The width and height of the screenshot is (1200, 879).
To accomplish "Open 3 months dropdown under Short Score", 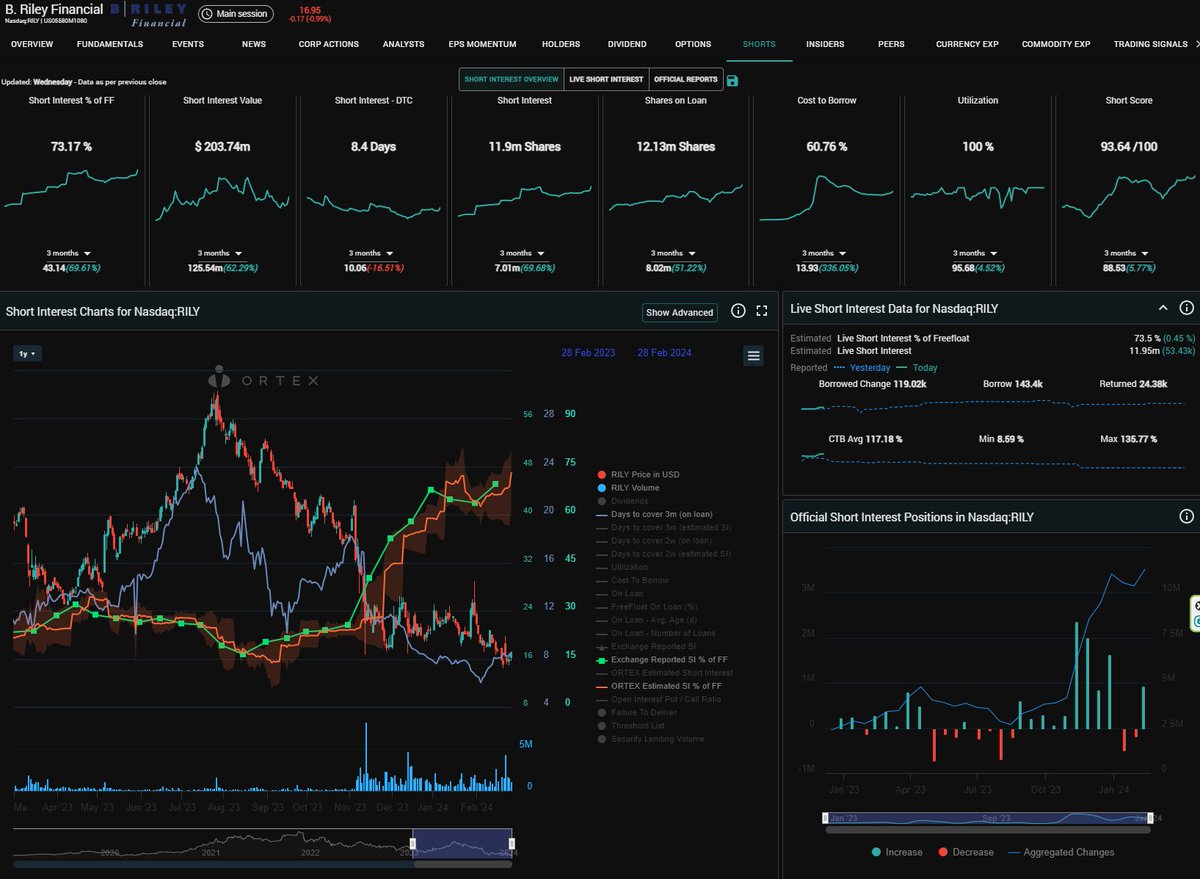I will (x=1128, y=254).
